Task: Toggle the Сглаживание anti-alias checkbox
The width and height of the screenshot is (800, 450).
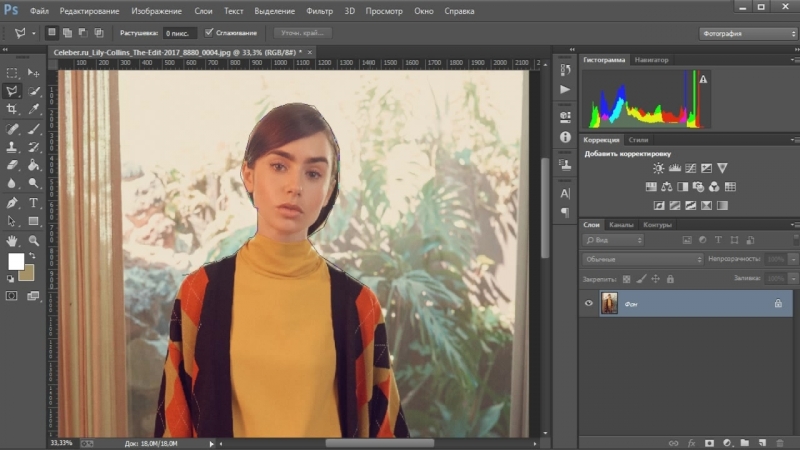Action: pyautogui.click(x=209, y=33)
